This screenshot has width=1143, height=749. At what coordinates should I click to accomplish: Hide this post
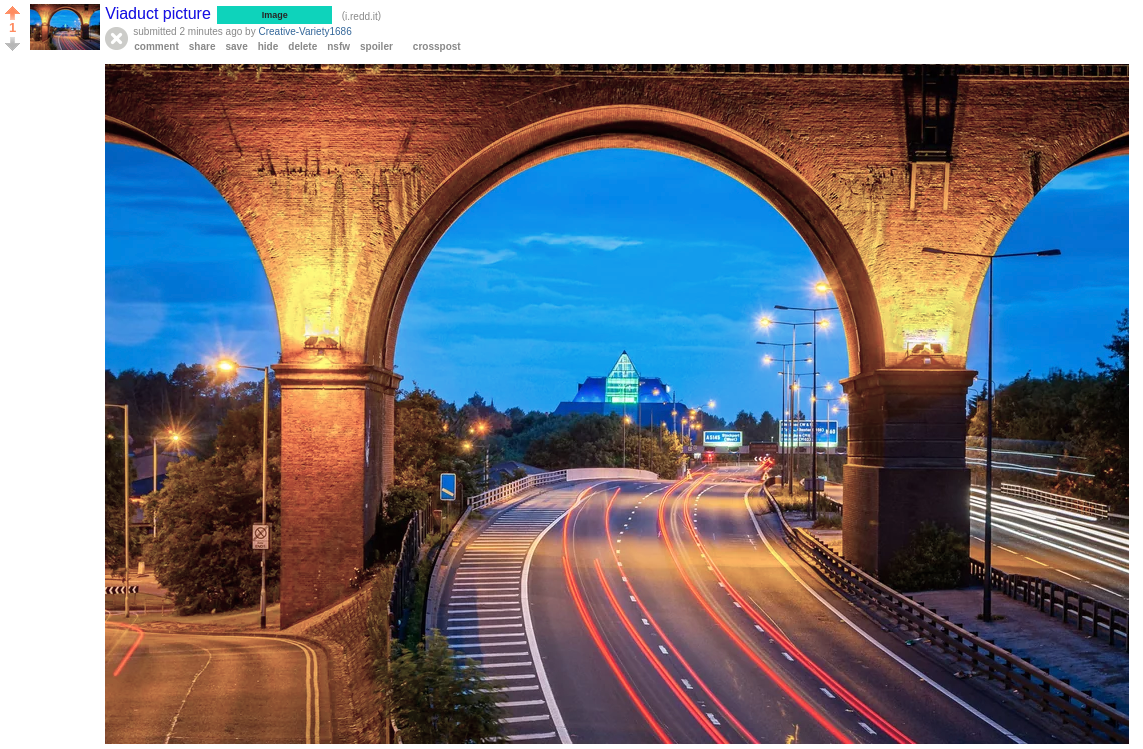[268, 47]
